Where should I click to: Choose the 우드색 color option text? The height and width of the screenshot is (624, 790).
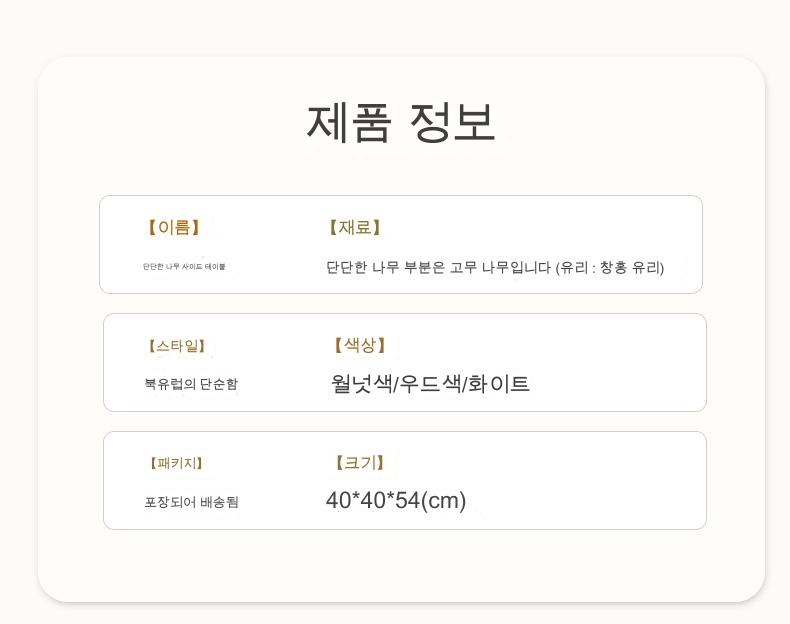(x=430, y=384)
